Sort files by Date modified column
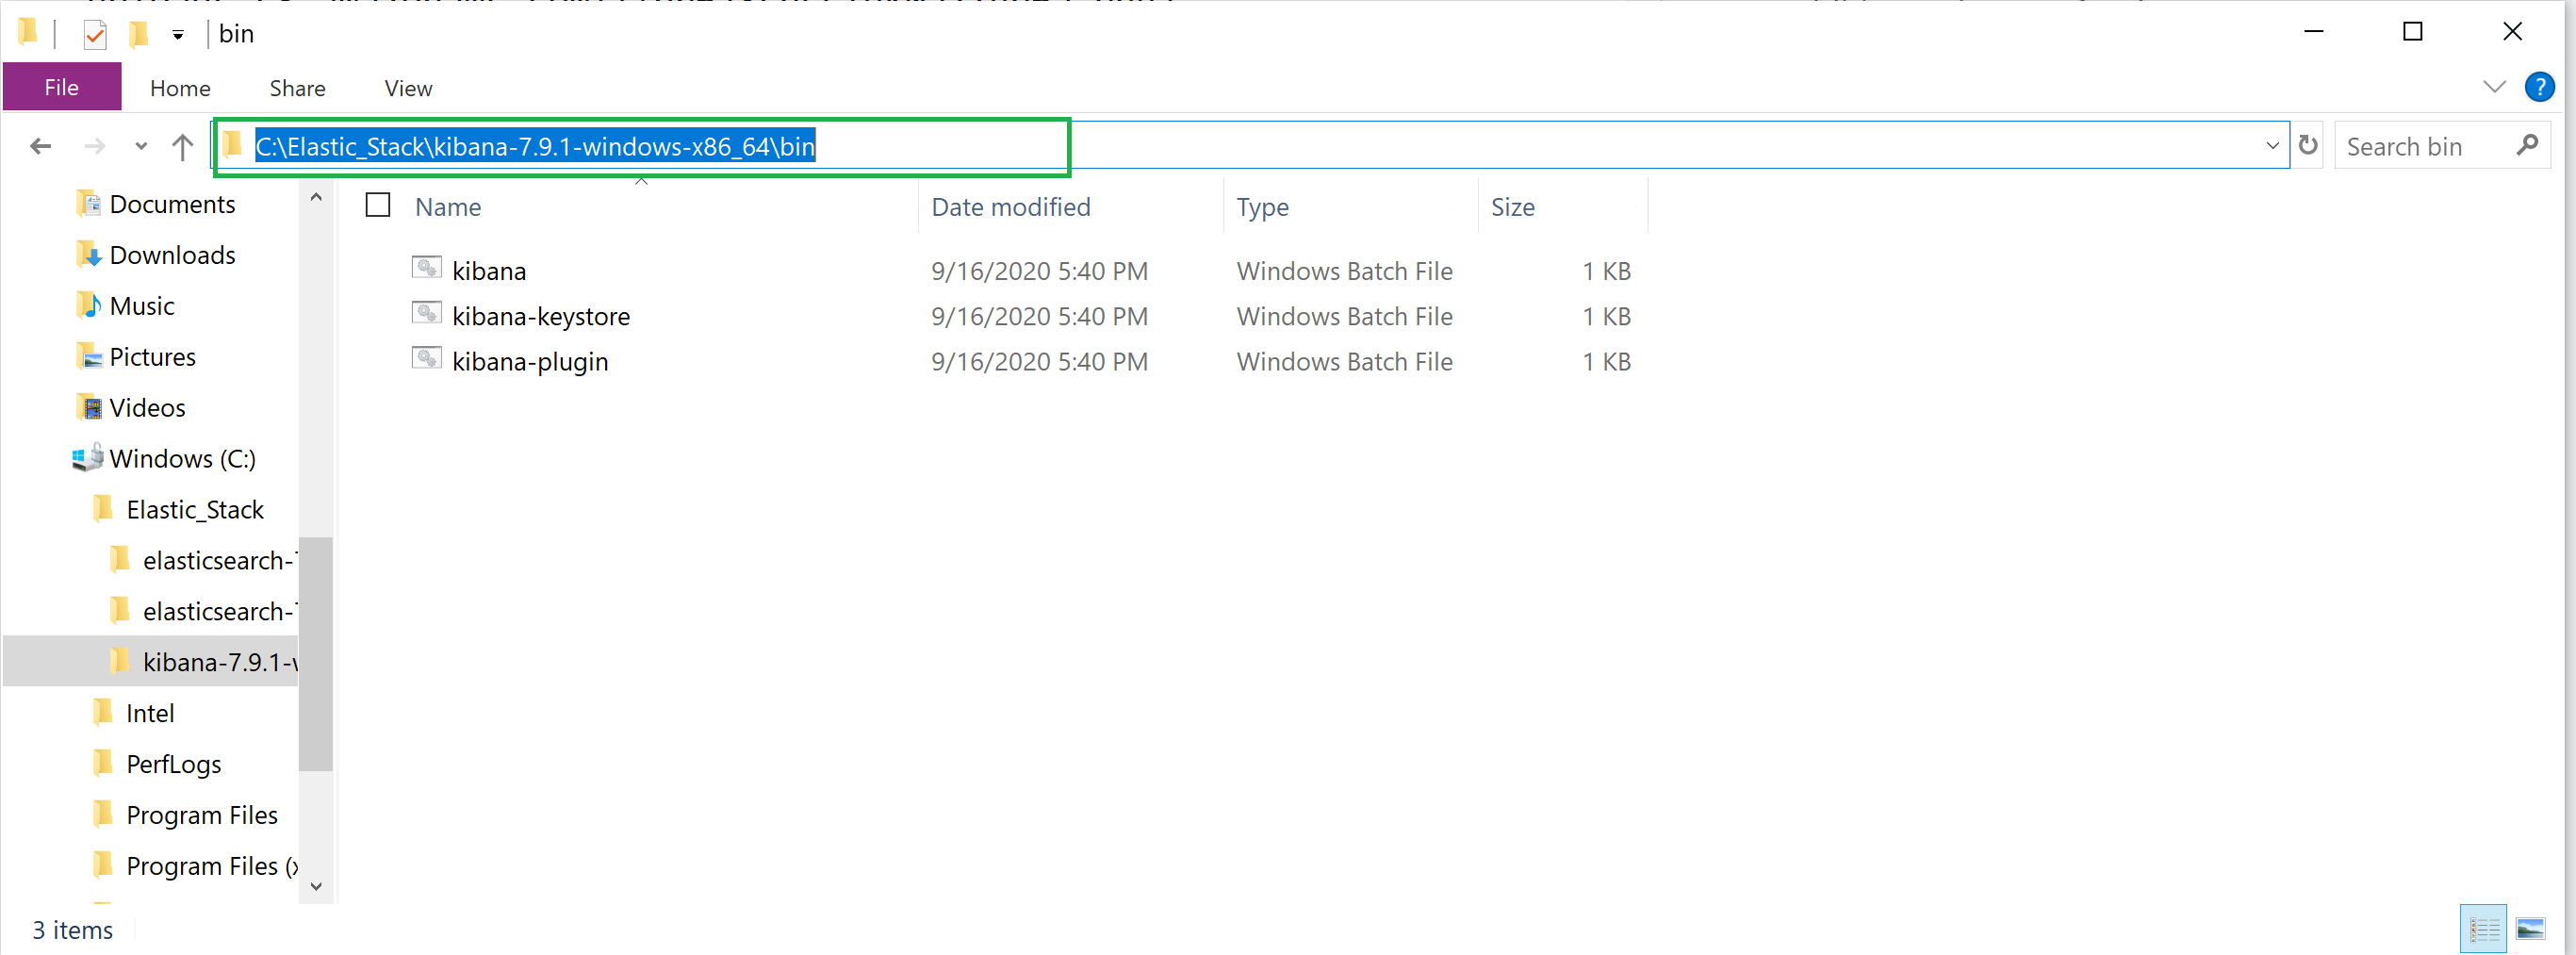 1010,207
